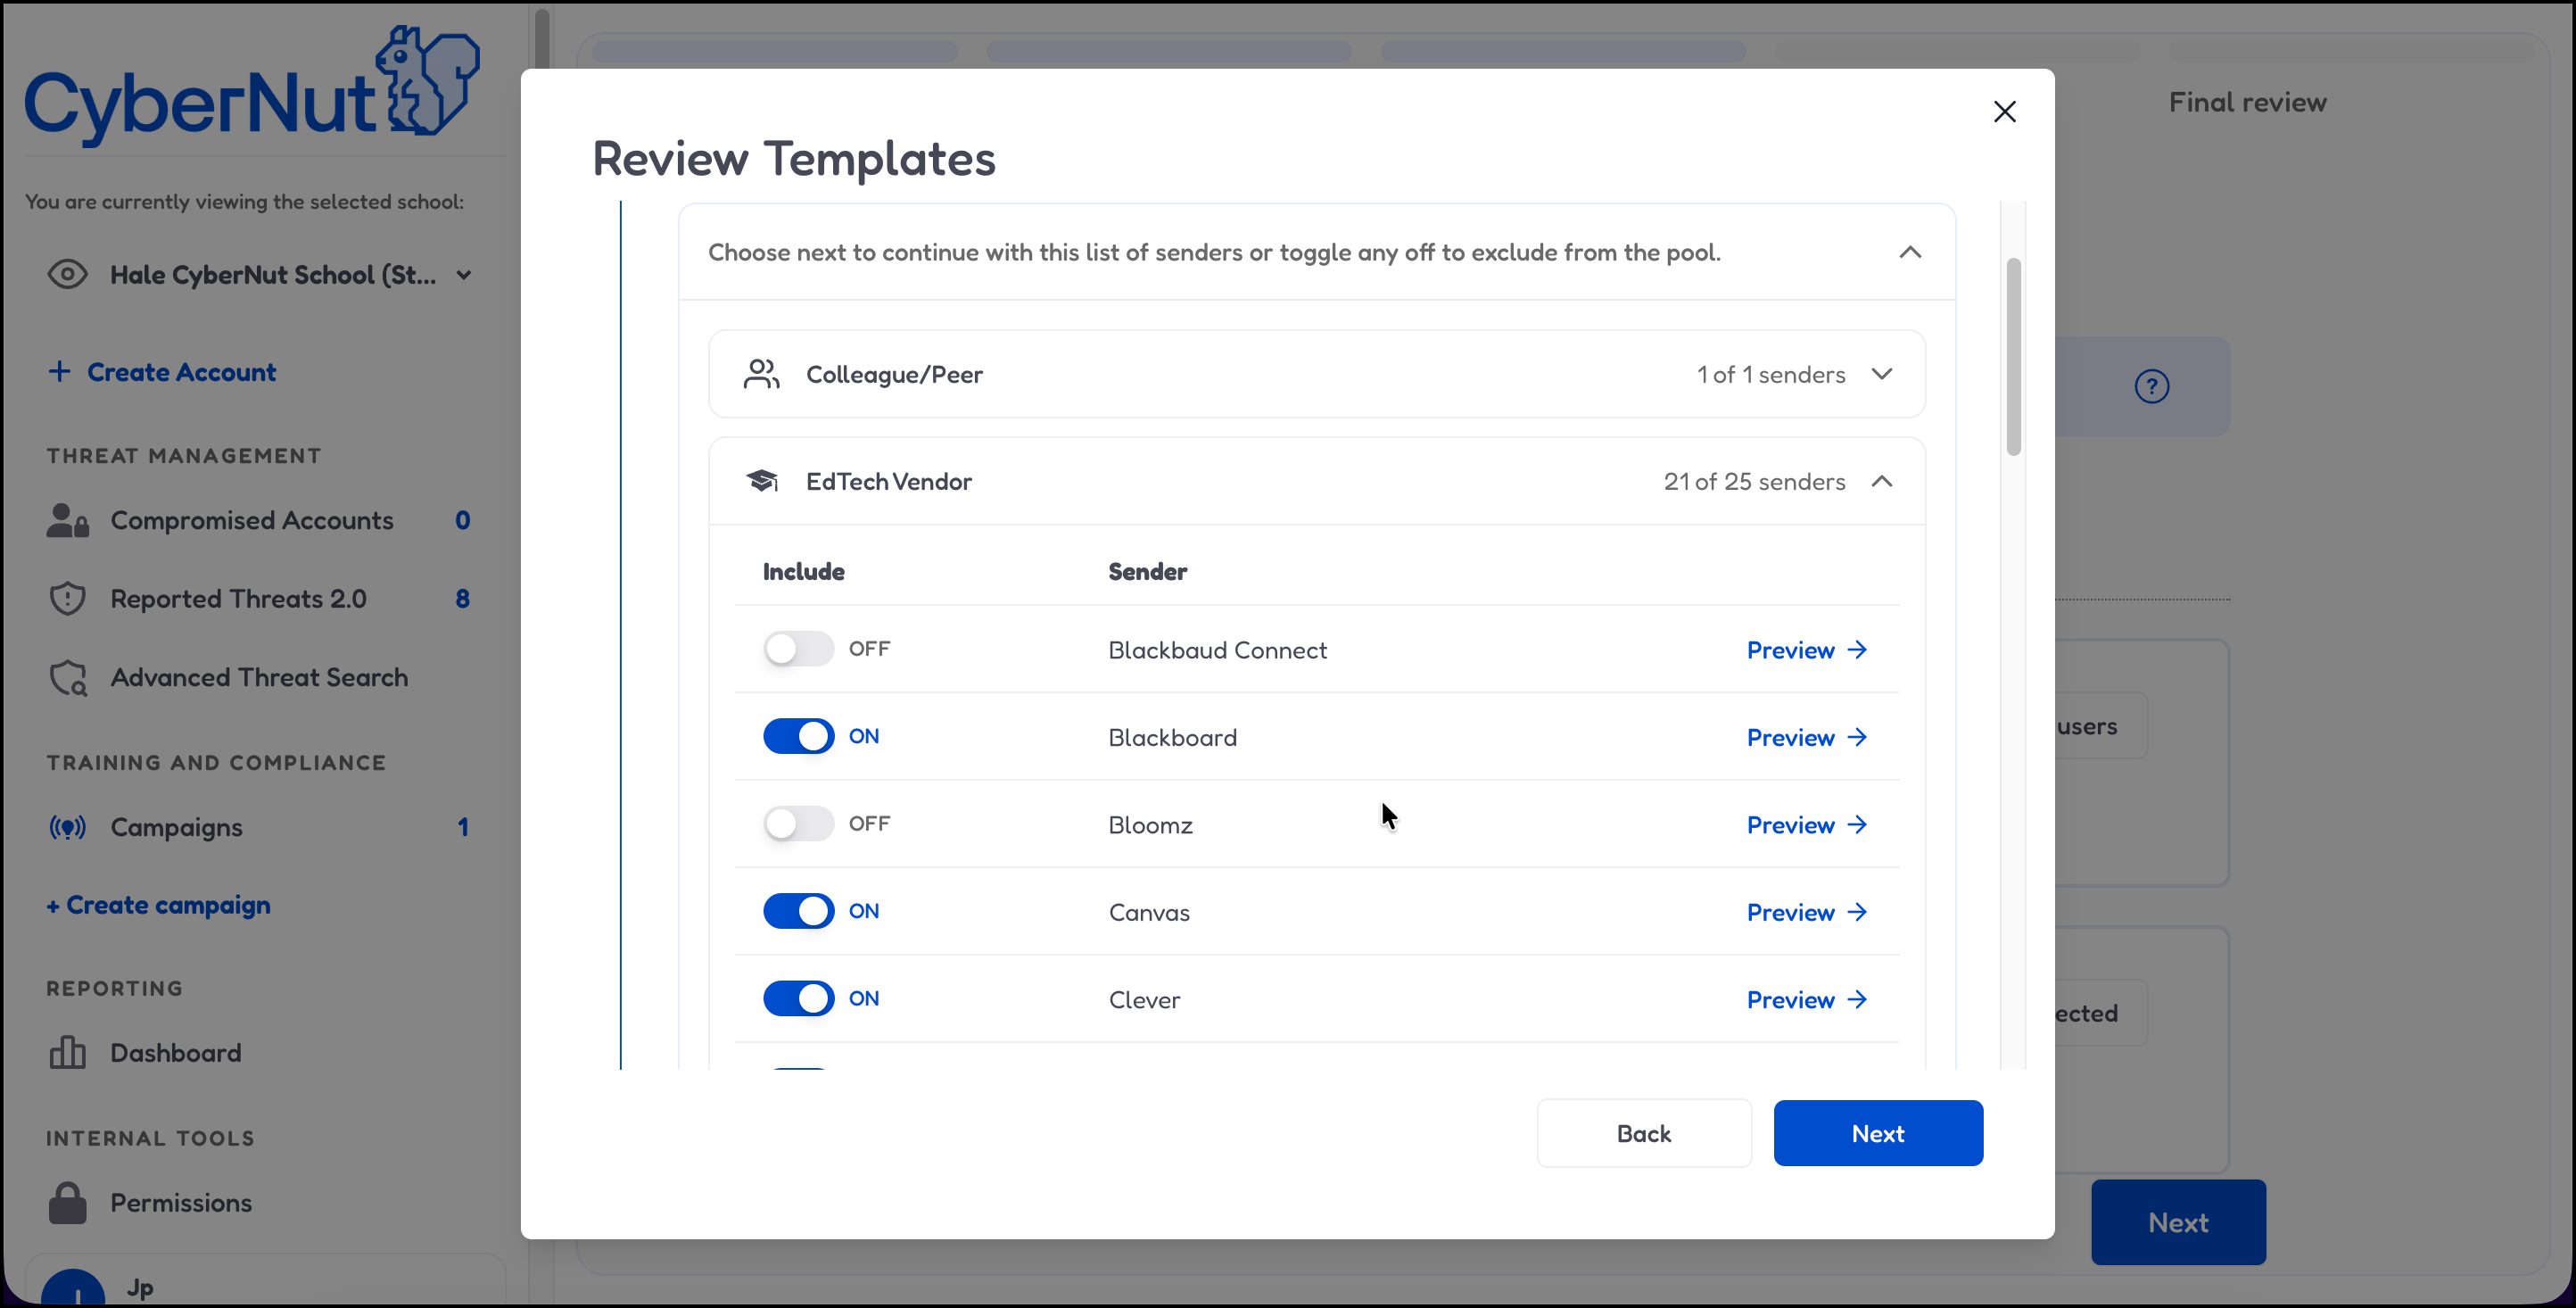Click the Compromised Accounts count 0

(x=462, y=520)
